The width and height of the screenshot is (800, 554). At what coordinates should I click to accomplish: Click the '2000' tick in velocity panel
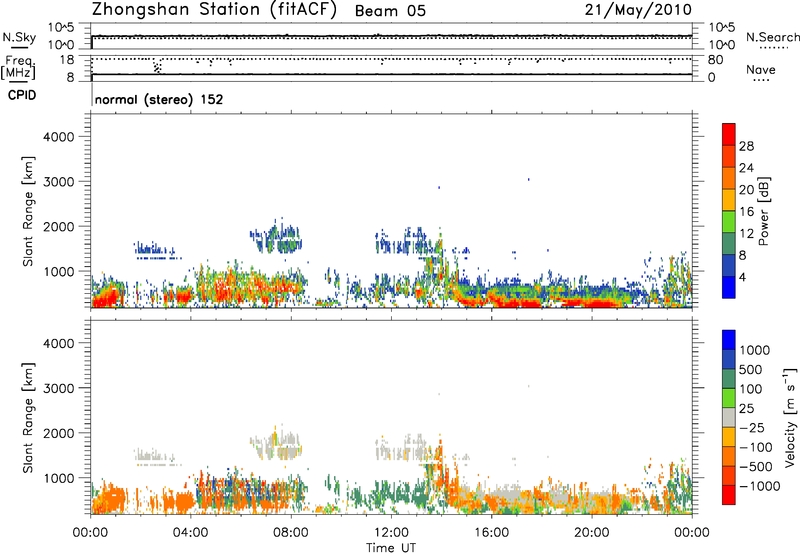click(58, 433)
